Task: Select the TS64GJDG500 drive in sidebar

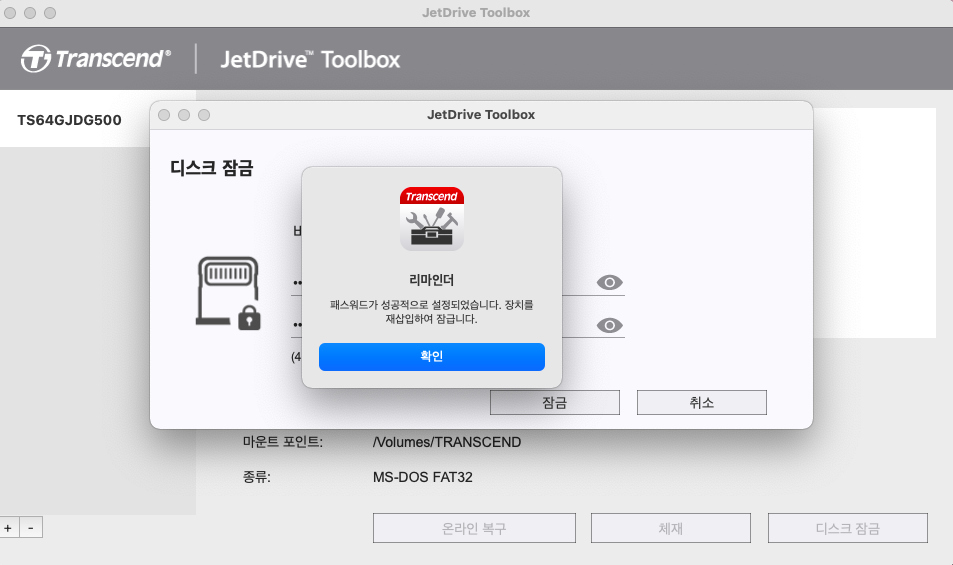Action: (69, 120)
